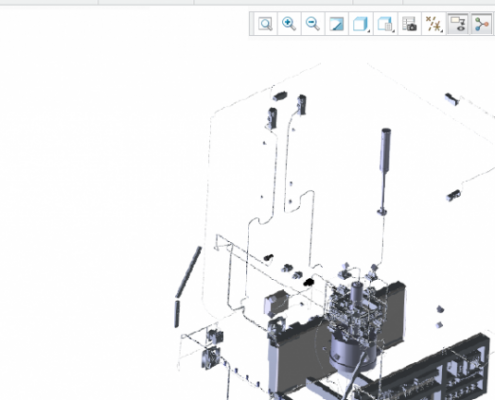
Task: Select the tall vertical cylinder part in the model
Action: 385,150
